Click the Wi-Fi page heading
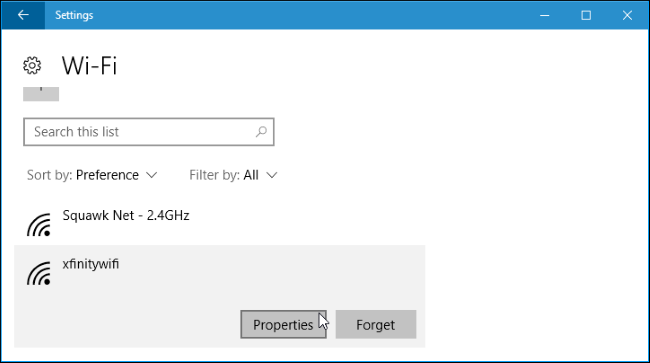This screenshot has width=650, height=363. coord(90,65)
